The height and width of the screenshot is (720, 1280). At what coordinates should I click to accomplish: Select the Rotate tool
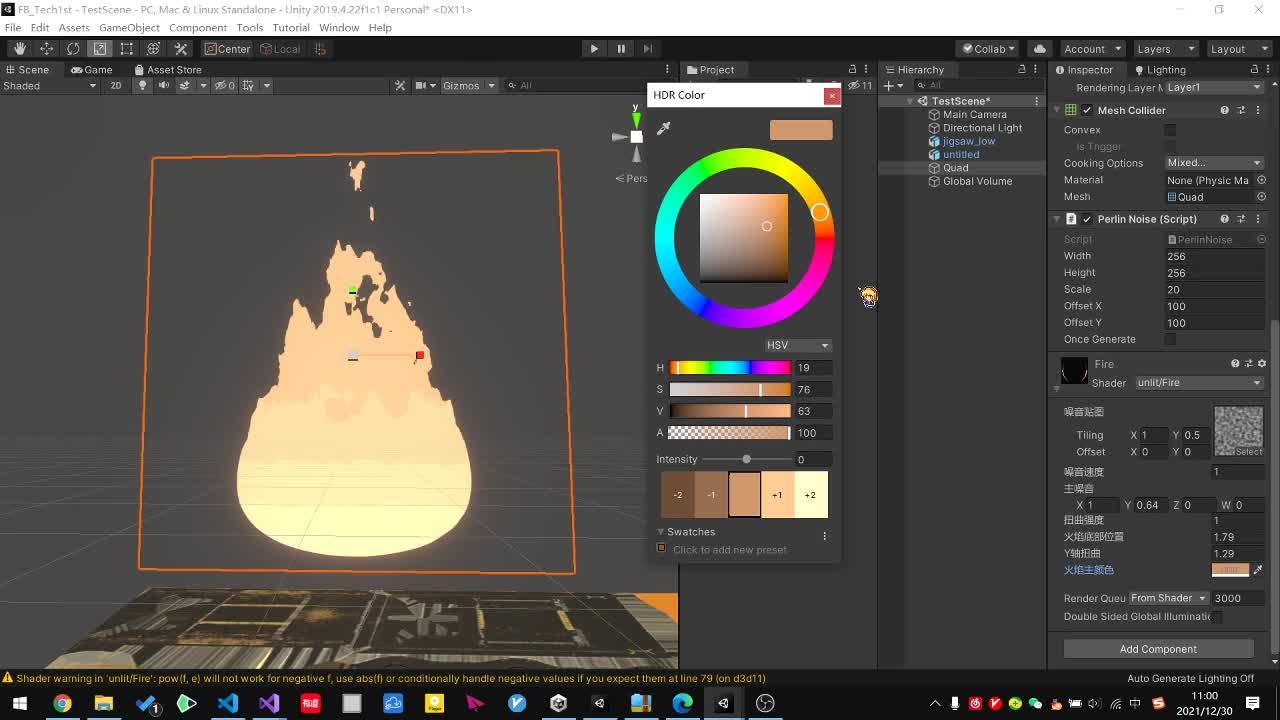point(73,49)
